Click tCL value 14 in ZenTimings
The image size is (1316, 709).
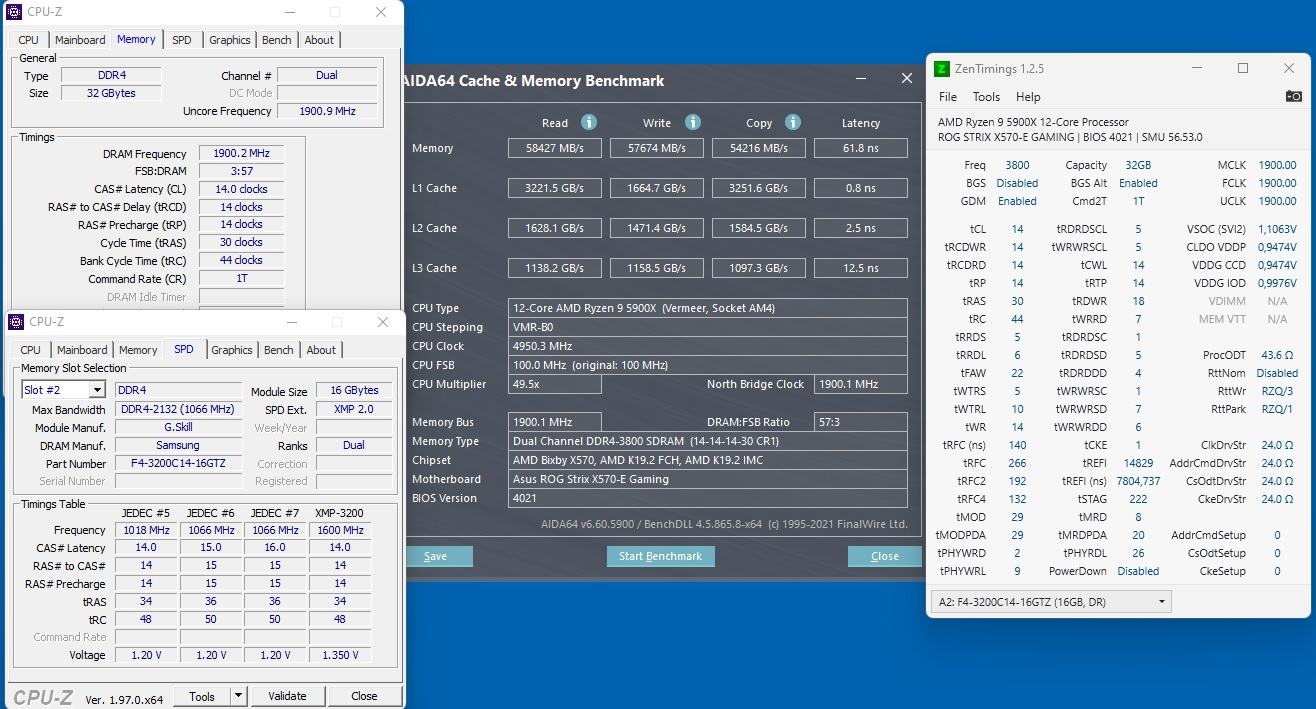click(1017, 229)
